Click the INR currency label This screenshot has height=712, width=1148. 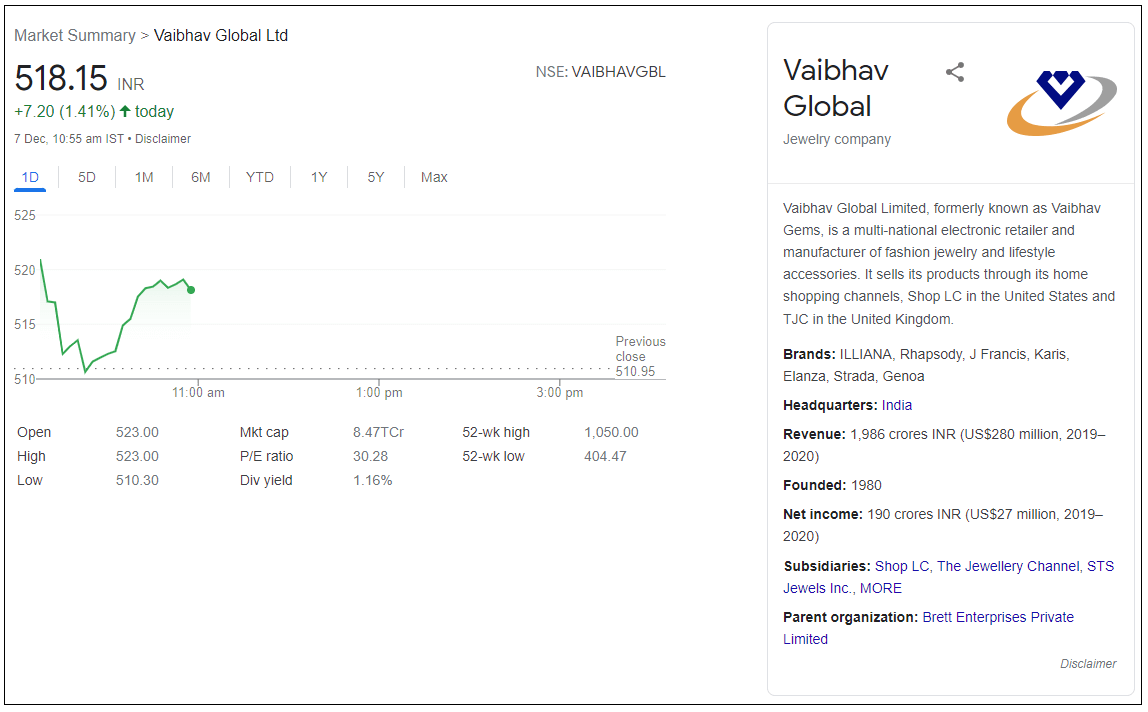click(x=131, y=84)
